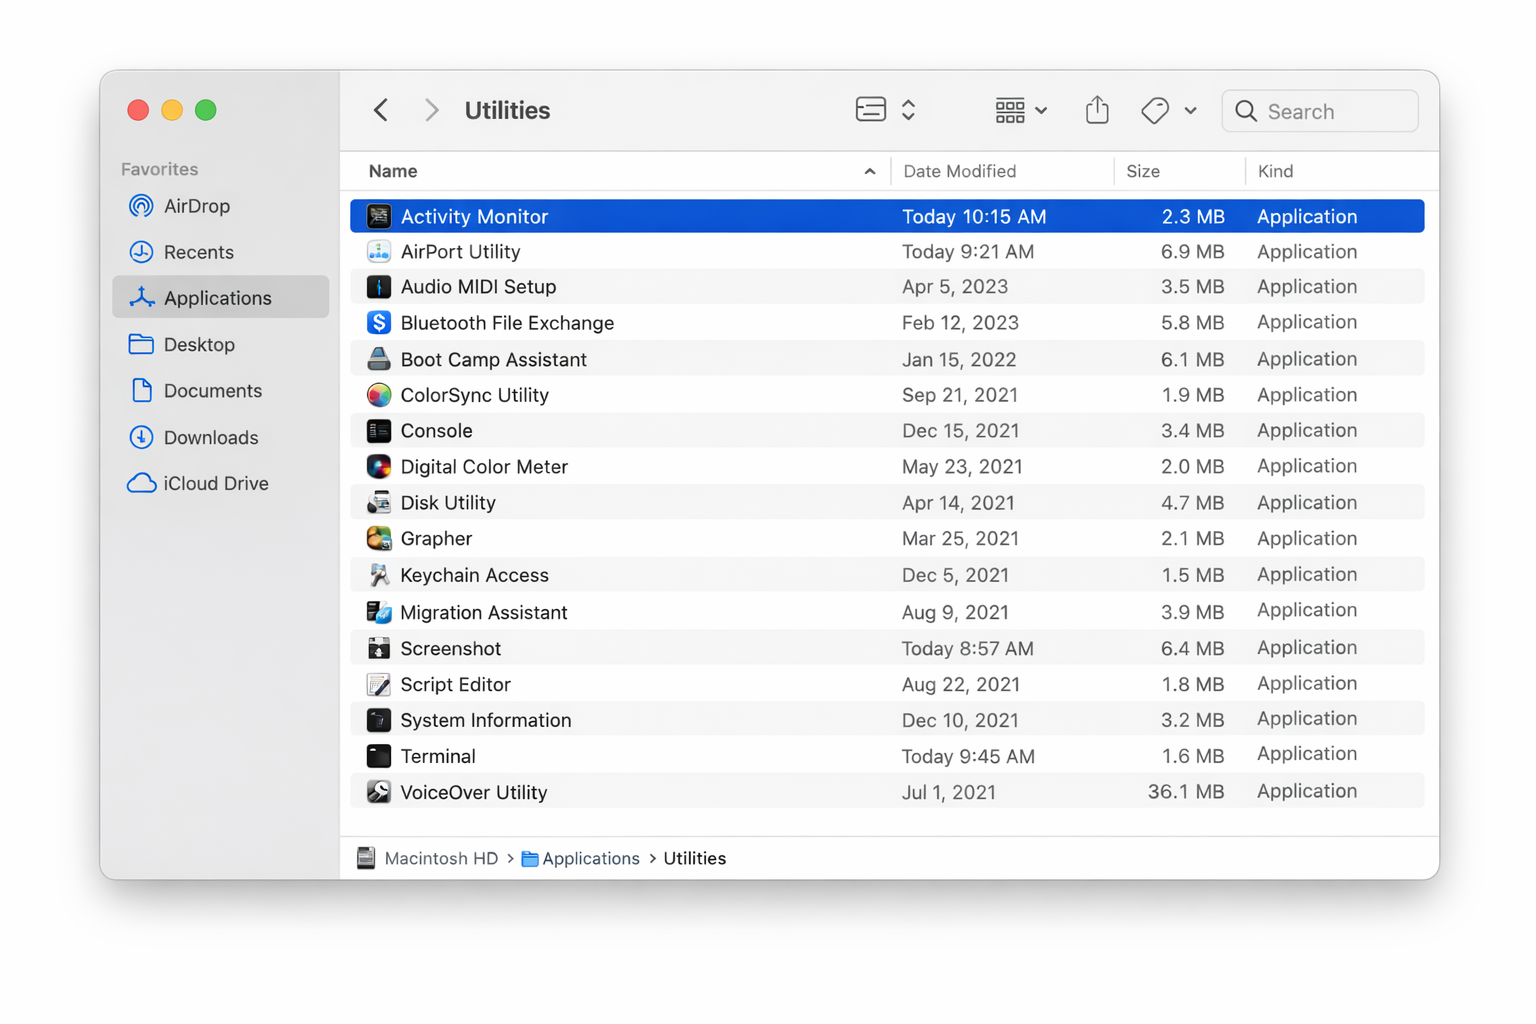This screenshot has width=1536, height=1024.
Task: Click the Disk Utility icon
Action: pos(378,503)
